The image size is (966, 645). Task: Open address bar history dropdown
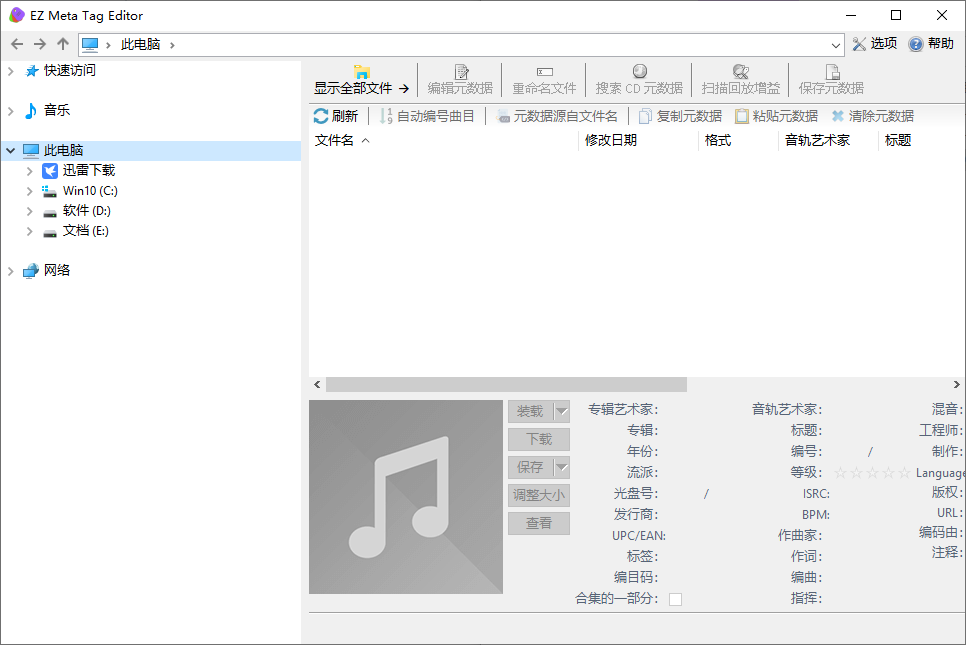(835, 45)
